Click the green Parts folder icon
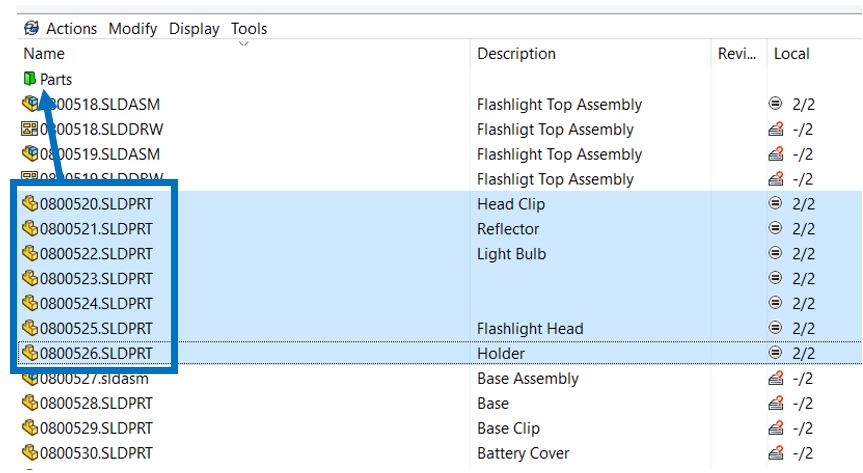The height and width of the screenshot is (473, 863). click(30, 79)
